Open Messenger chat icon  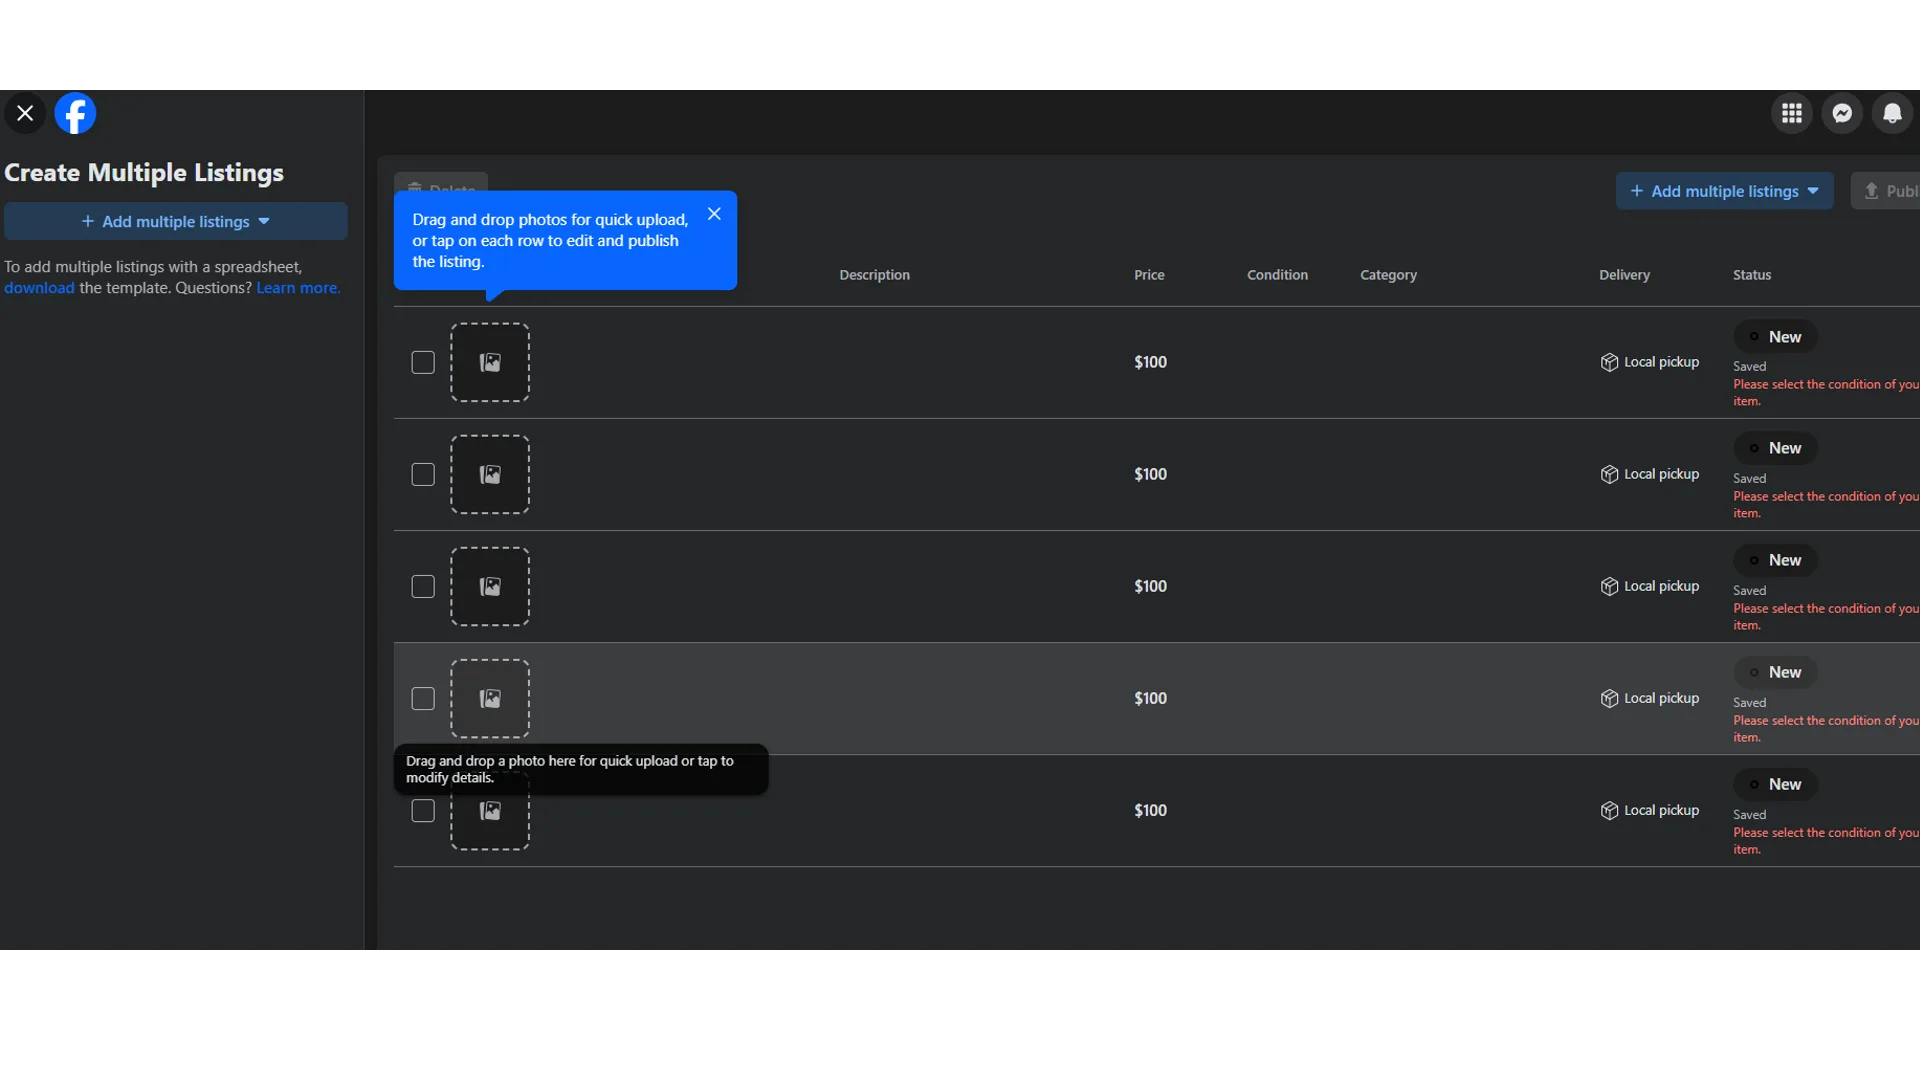(x=1842, y=114)
